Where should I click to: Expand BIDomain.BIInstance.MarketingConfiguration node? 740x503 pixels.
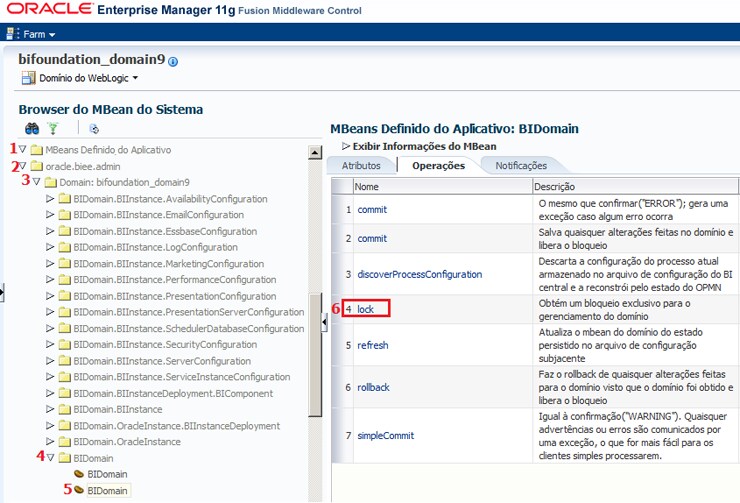(50, 263)
